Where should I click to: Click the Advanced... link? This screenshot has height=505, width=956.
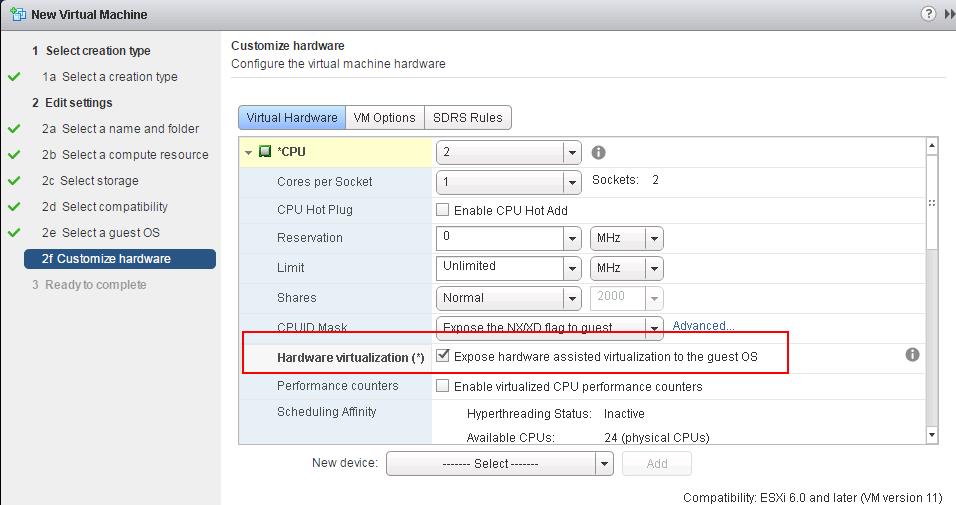click(x=703, y=326)
